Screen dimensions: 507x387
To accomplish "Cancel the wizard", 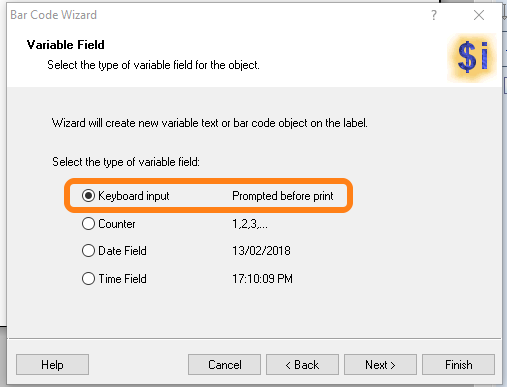I will [224, 365].
